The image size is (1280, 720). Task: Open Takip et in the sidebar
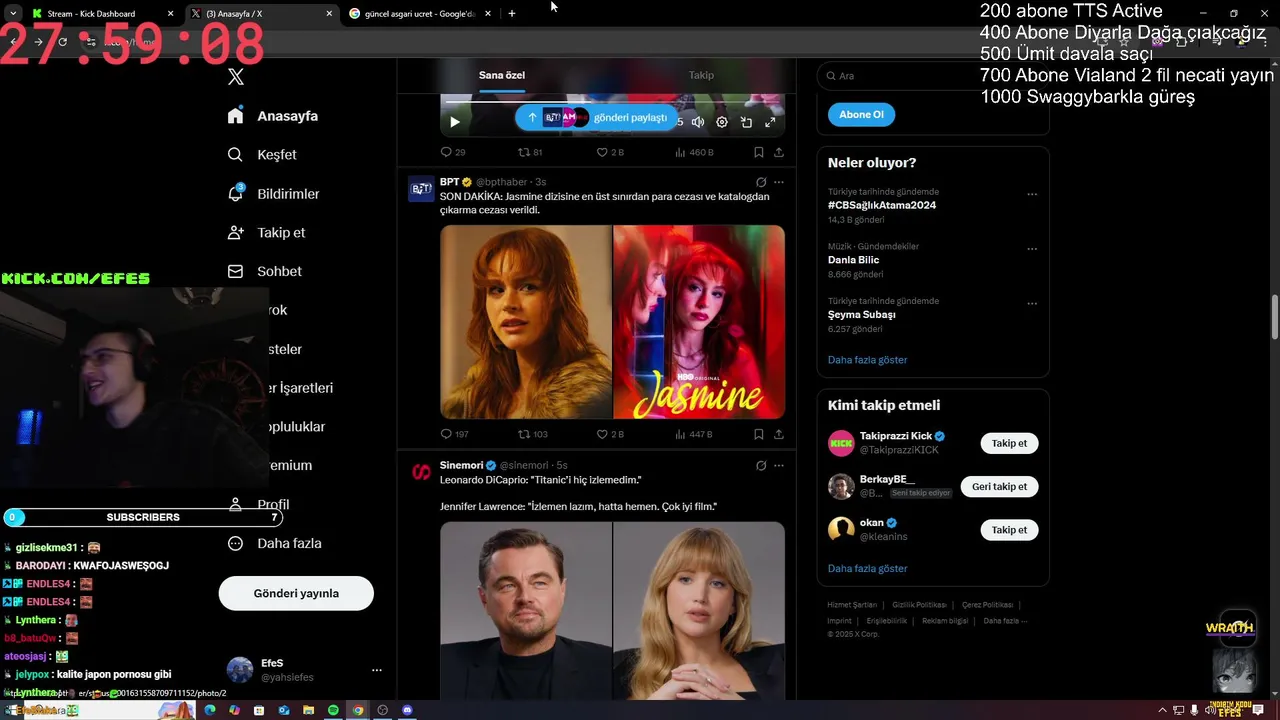(266, 233)
